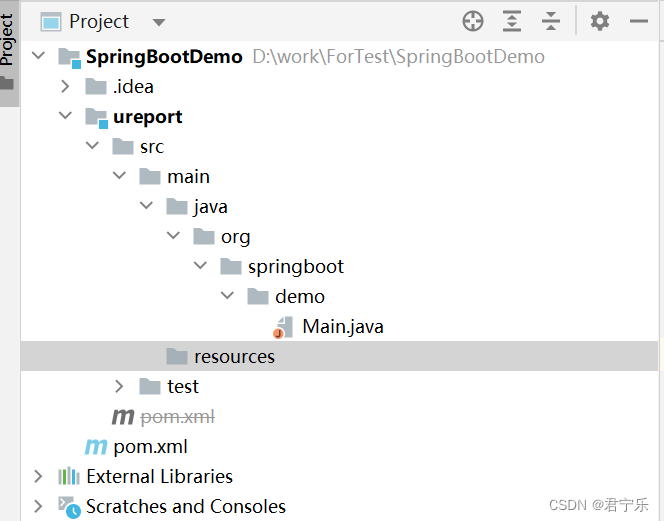The height and width of the screenshot is (521, 664).
Task: Expand the External Libraries node chevron
Action: [x=38, y=477]
